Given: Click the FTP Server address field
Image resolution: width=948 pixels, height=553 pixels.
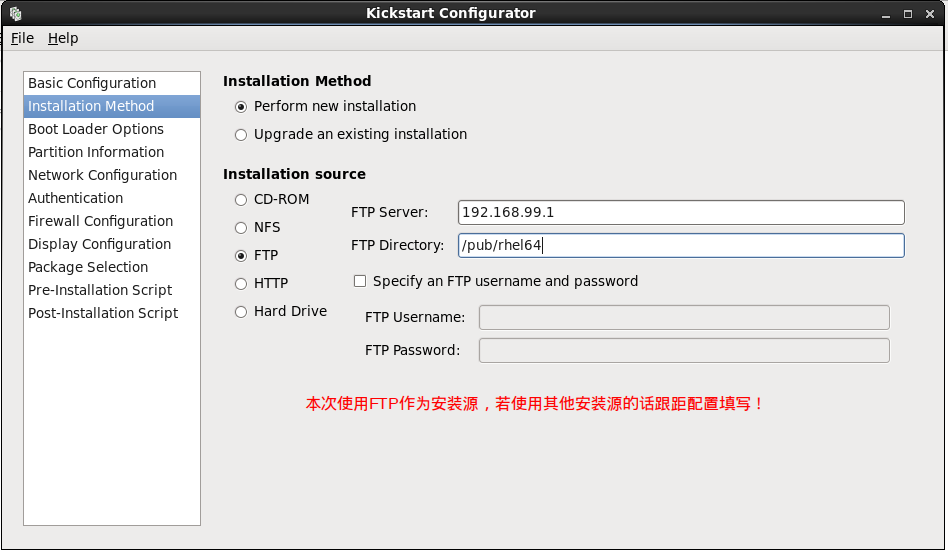Looking at the screenshot, I should coord(681,213).
